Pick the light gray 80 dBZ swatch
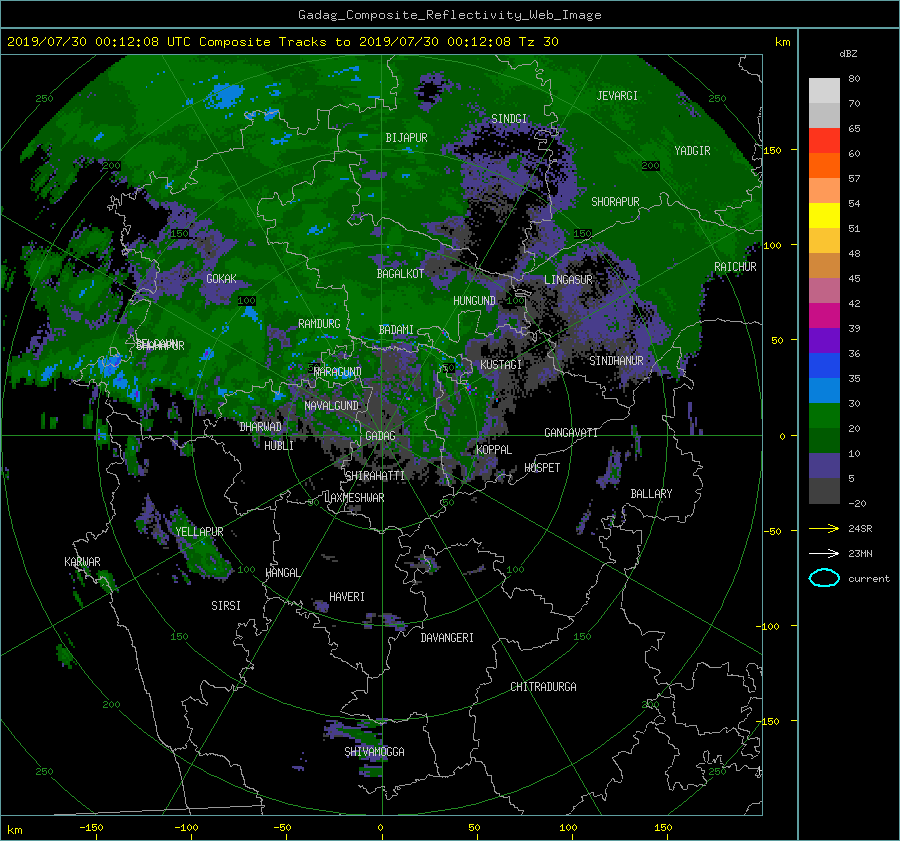 coord(824,90)
